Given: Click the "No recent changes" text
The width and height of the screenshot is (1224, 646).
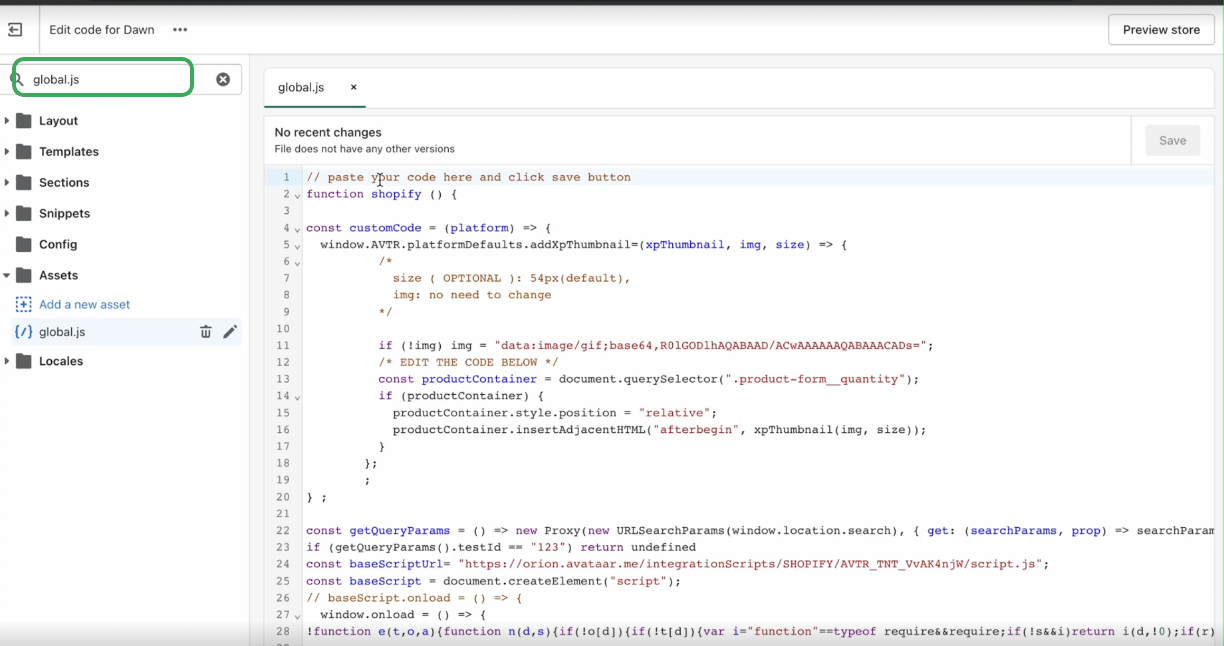Looking at the screenshot, I should click(328, 132).
